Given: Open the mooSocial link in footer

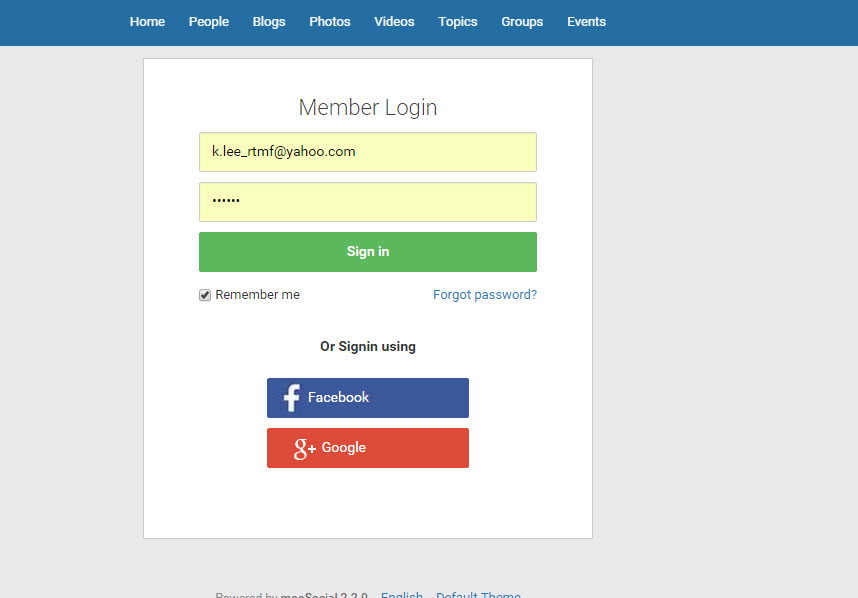Looking at the screenshot, I should (308, 595).
